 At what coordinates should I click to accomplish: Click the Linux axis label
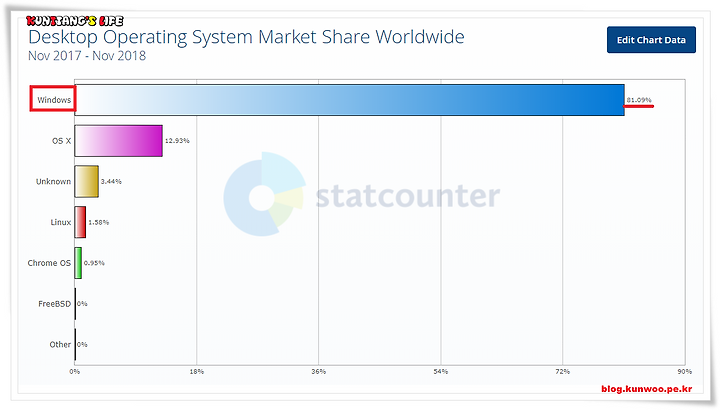click(x=61, y=222)
